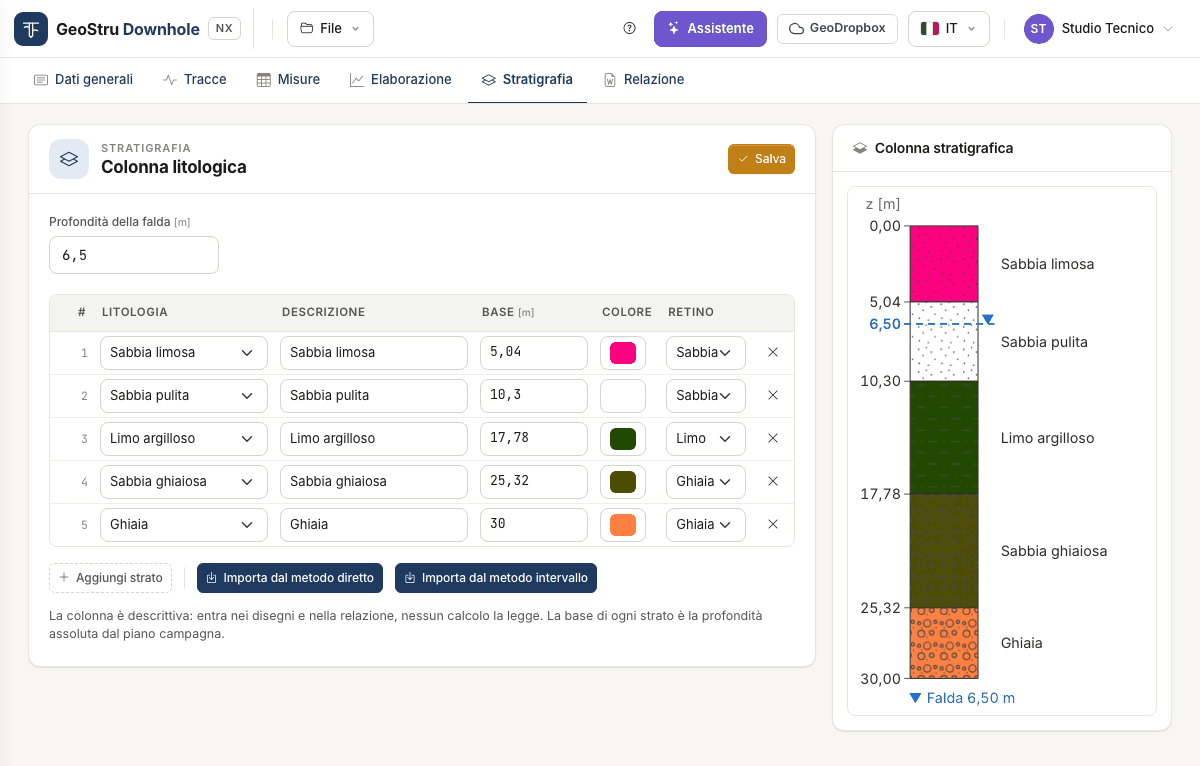This screenshot has height=766, width=1200.
Task: Open the help question mark icon
Action: [x=629, y=29]
